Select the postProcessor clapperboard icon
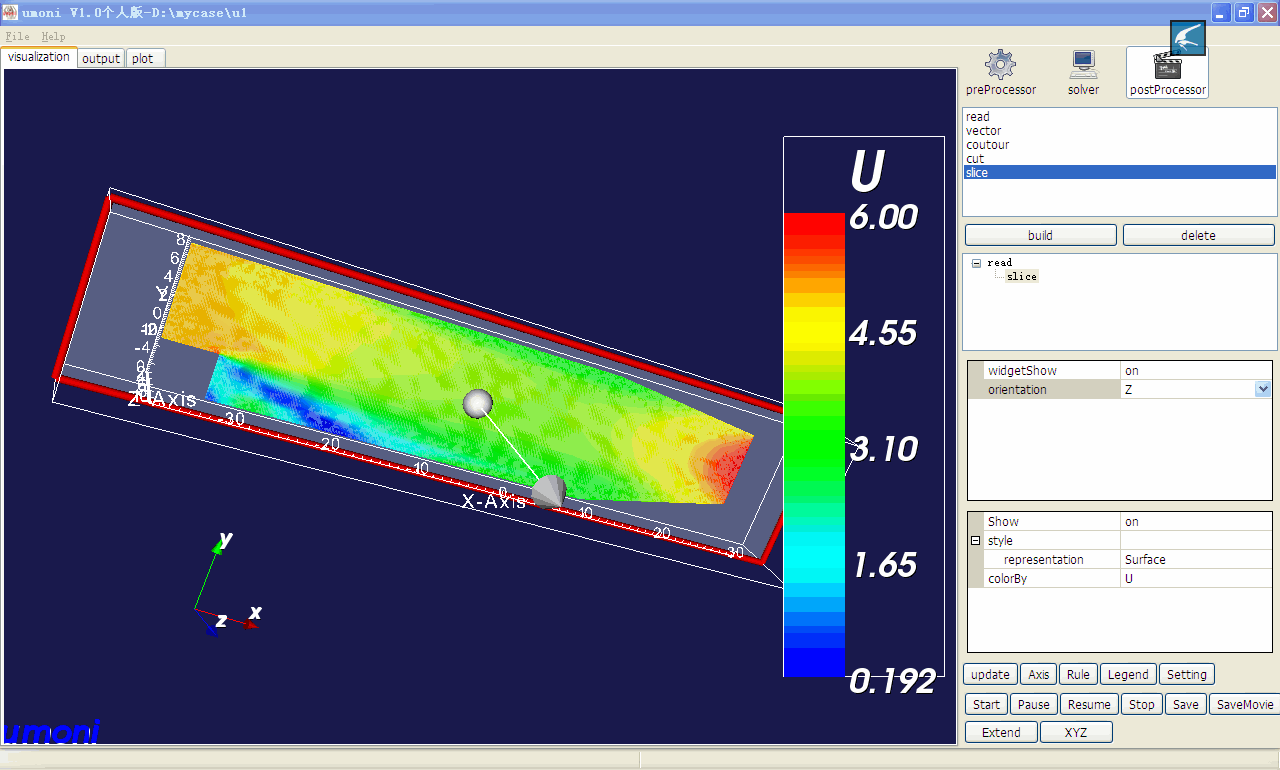The image size is (1280, 770). 1167,68
